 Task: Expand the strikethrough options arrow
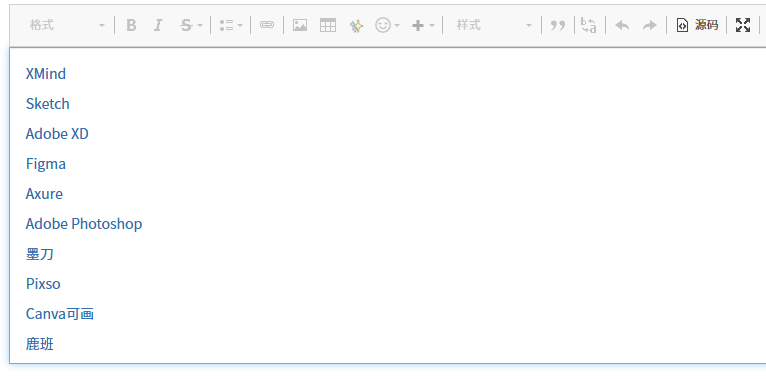pyautogui.click(x=200, y=25)
